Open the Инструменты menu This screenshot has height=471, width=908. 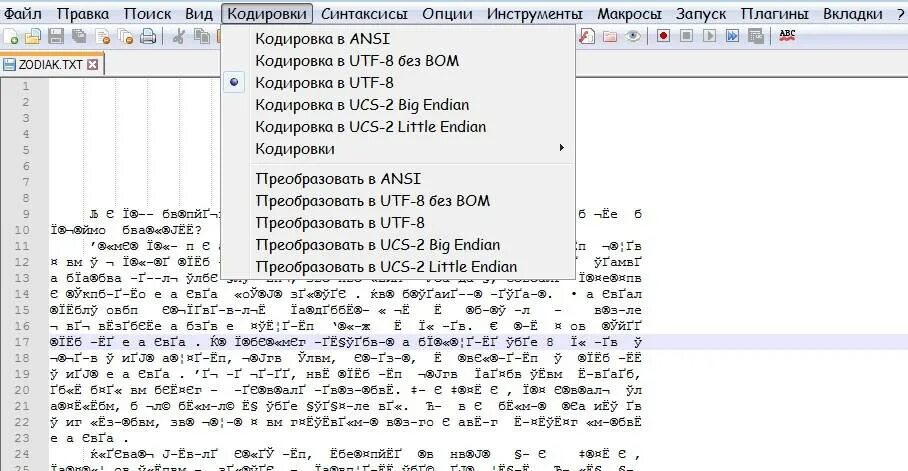click(534, 13)
